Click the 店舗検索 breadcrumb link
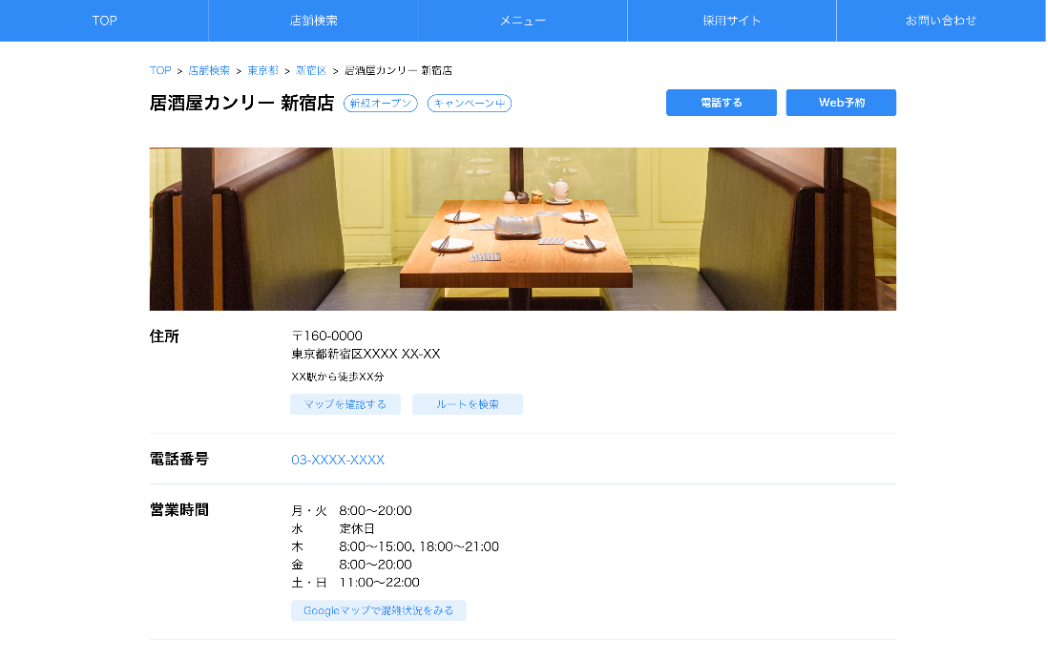The width and height of the screenshot is (1048, 656). (209, 71)
